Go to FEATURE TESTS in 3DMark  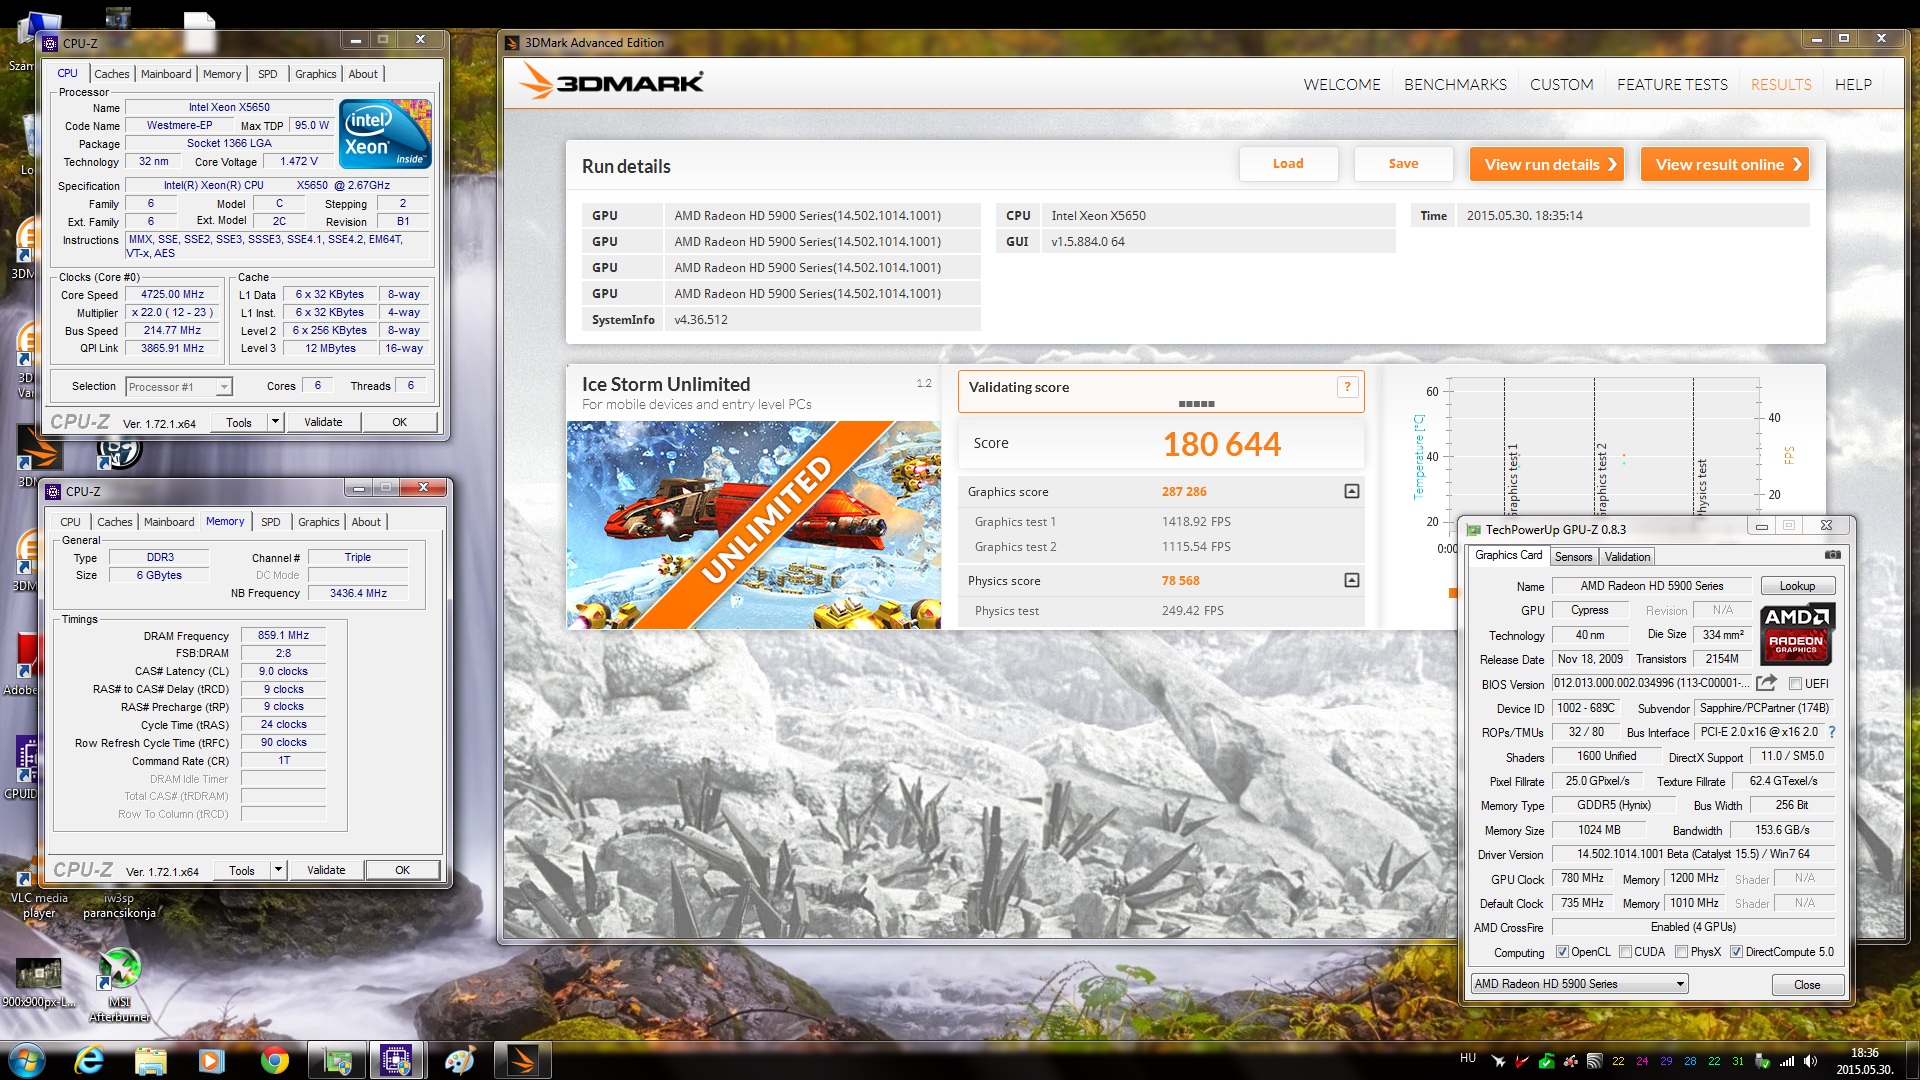[1672, 85]
